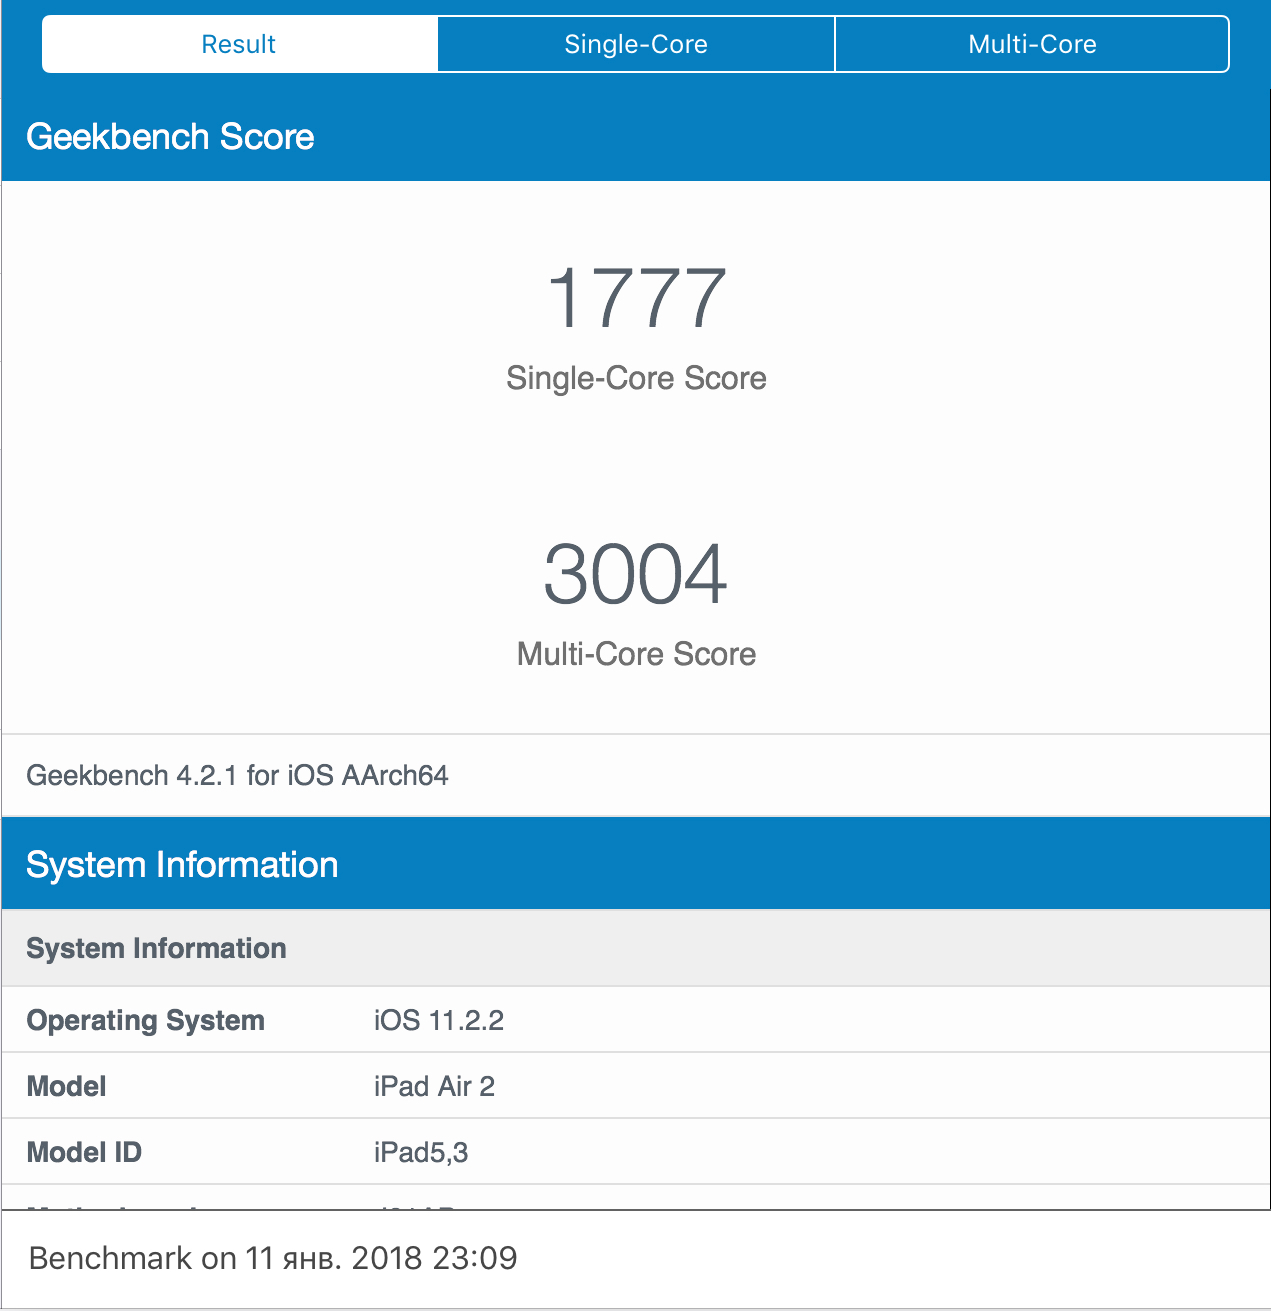1271x1311 pixels.
Task: Select the Multi-Core tab
Action: (1032, 44)
